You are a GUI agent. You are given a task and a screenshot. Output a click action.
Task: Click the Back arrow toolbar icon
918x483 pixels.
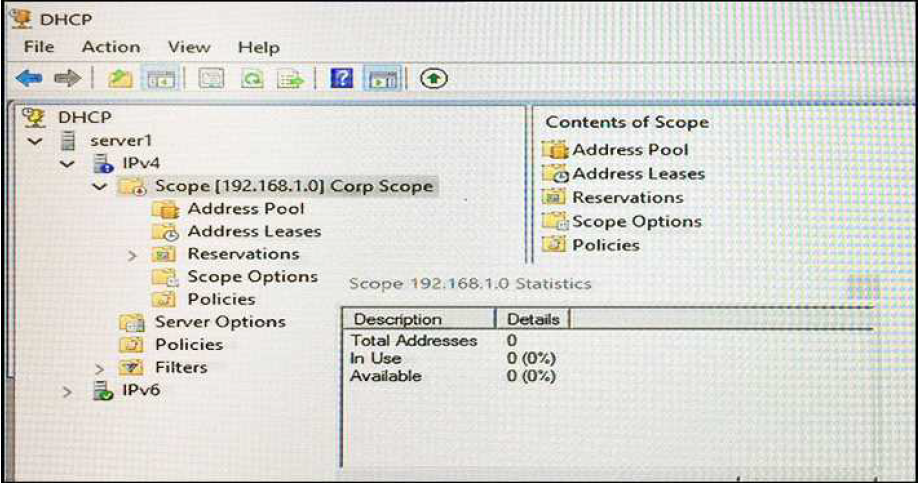(29, 78)
